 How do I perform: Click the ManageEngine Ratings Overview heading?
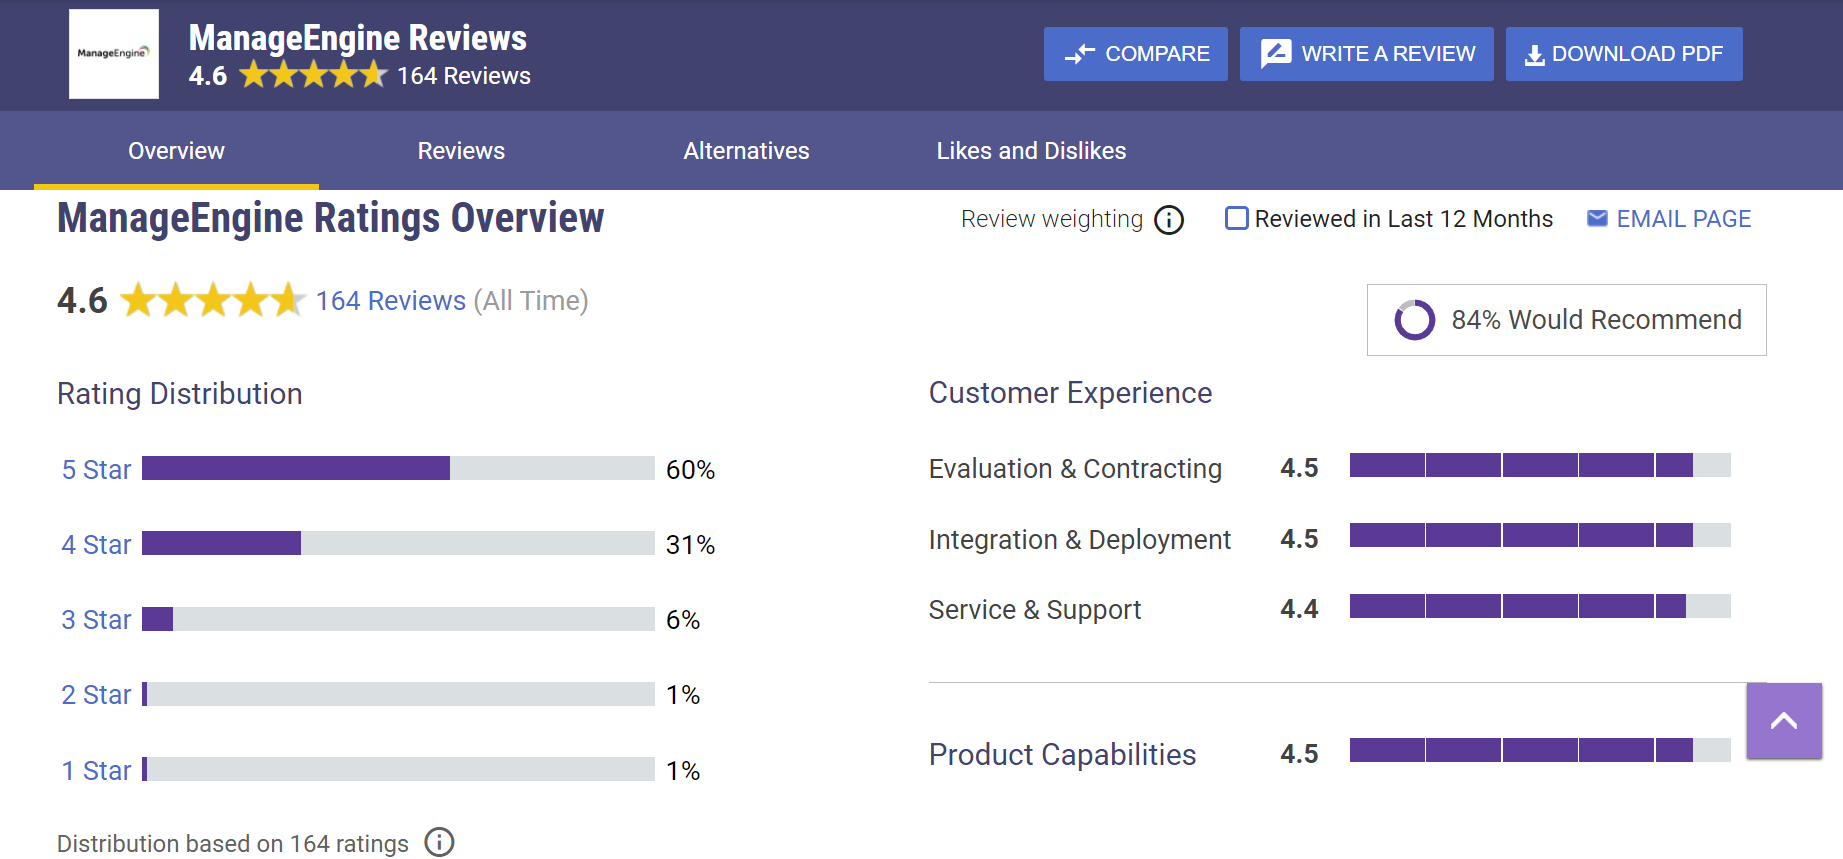[x=331, y=218]
